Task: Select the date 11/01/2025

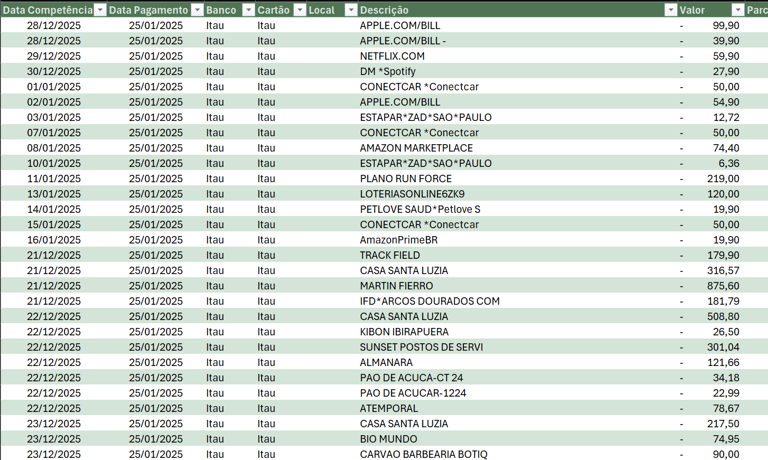Action: tap(53, 178)
